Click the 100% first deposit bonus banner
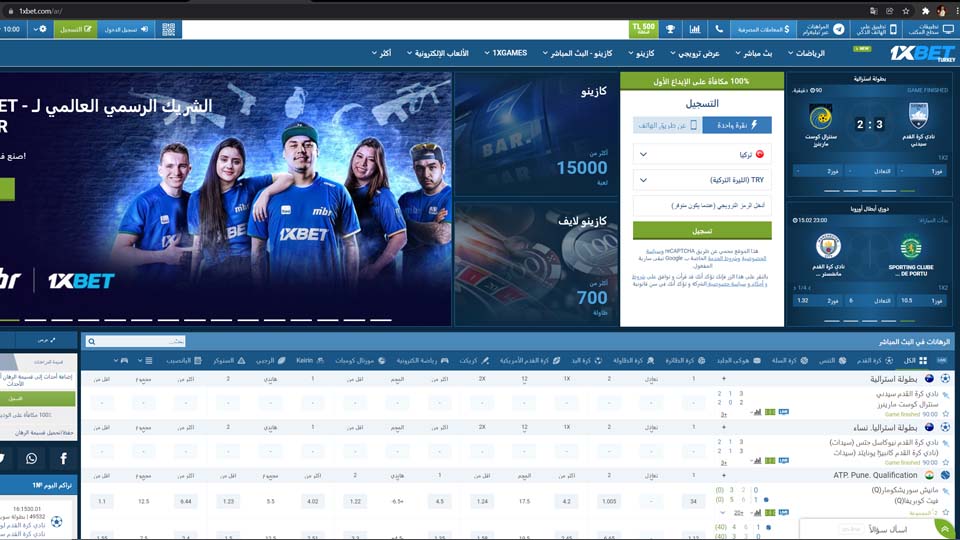960x540 pixels. (x=702, y=81)
